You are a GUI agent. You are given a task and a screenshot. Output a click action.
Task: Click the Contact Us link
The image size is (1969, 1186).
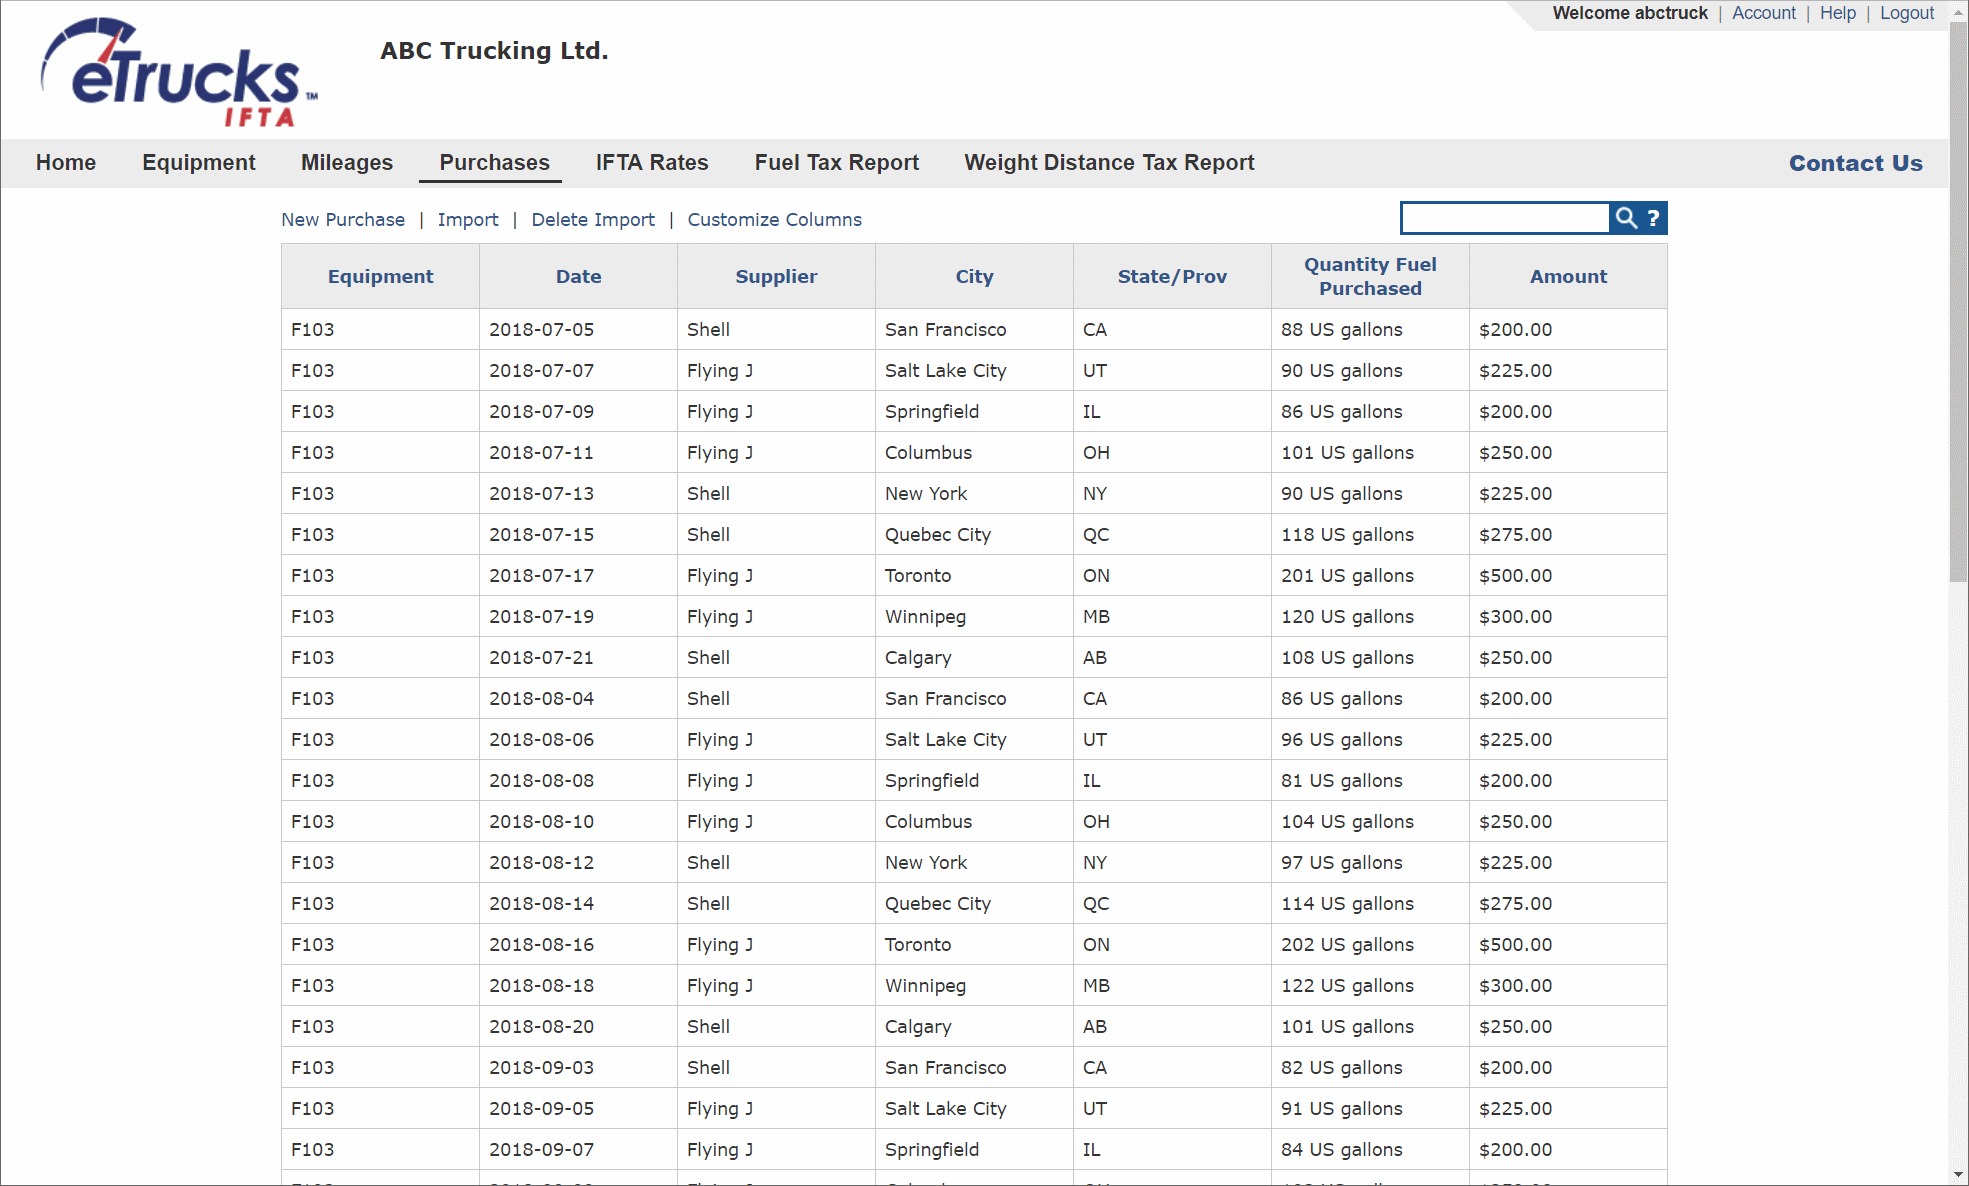click(1855, 163)
